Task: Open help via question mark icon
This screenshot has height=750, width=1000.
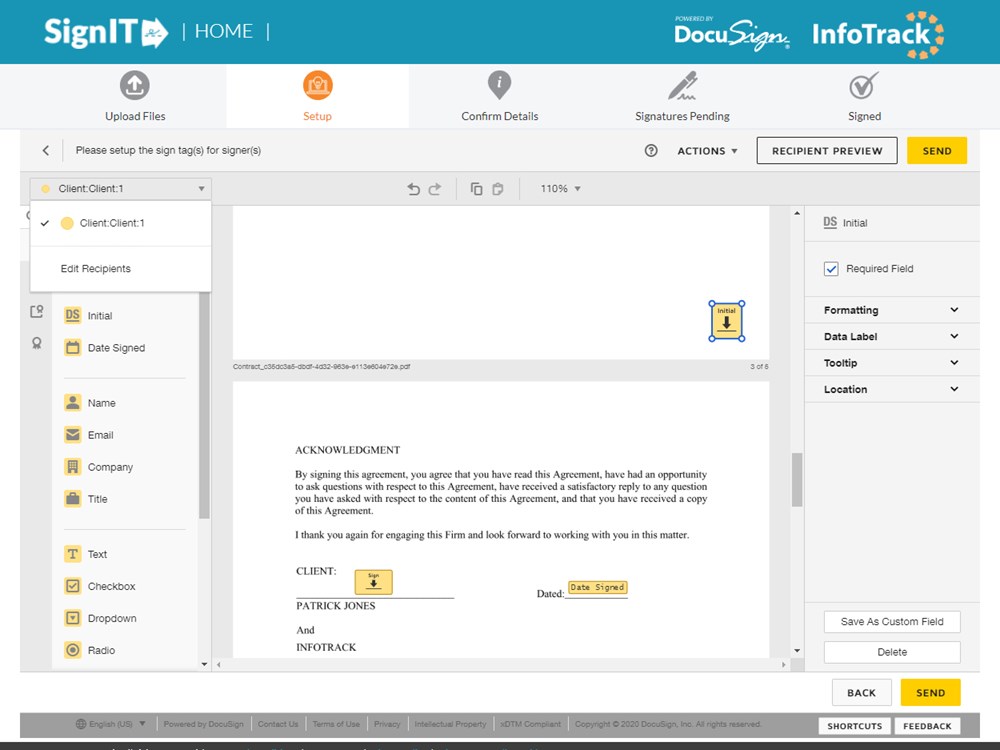Action: point(651,151)
